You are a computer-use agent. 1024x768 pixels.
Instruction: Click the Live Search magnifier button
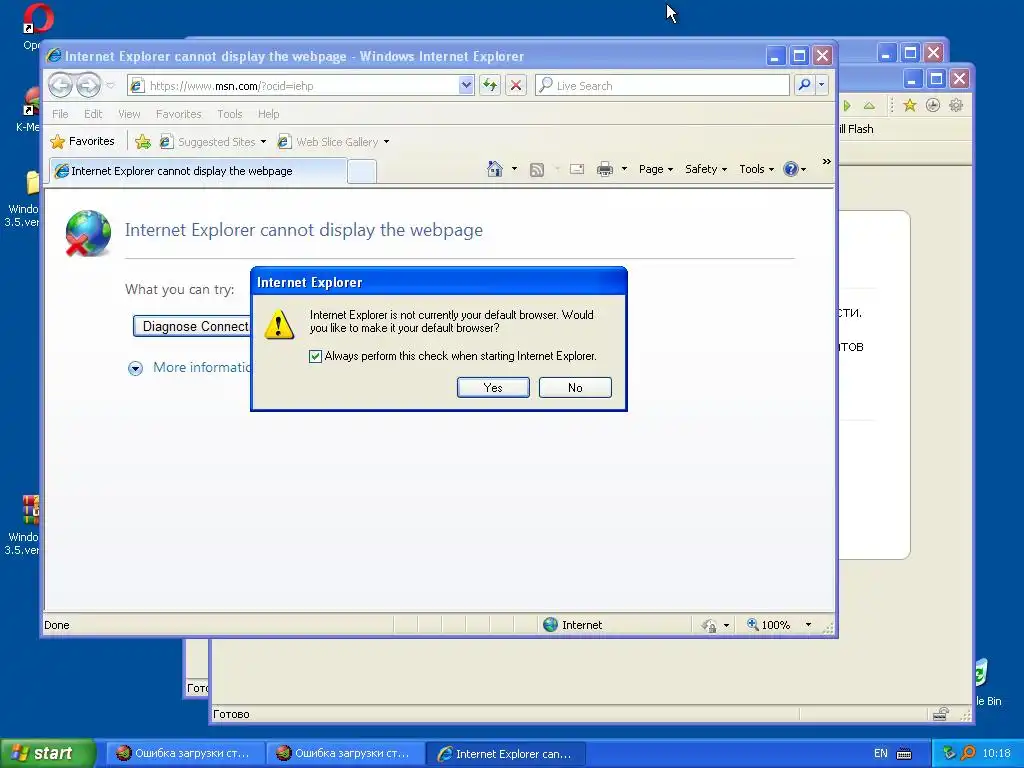[x=805, y=85]
